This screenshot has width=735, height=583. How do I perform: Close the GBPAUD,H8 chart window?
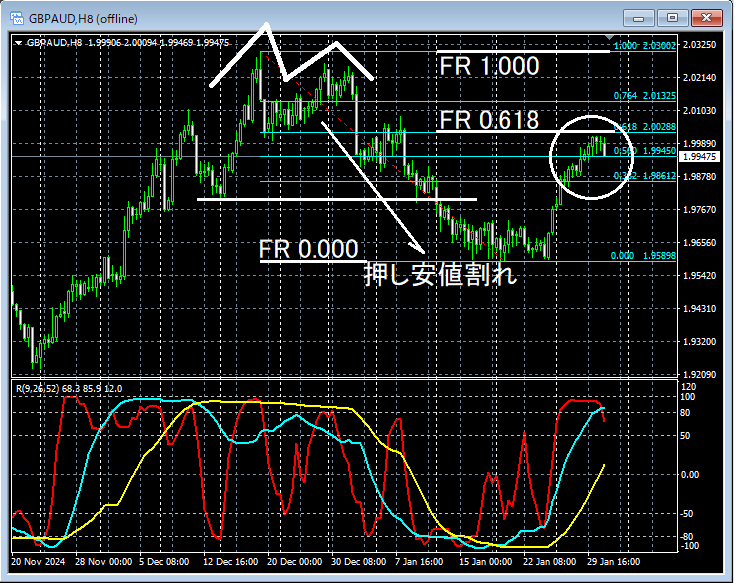706,18
